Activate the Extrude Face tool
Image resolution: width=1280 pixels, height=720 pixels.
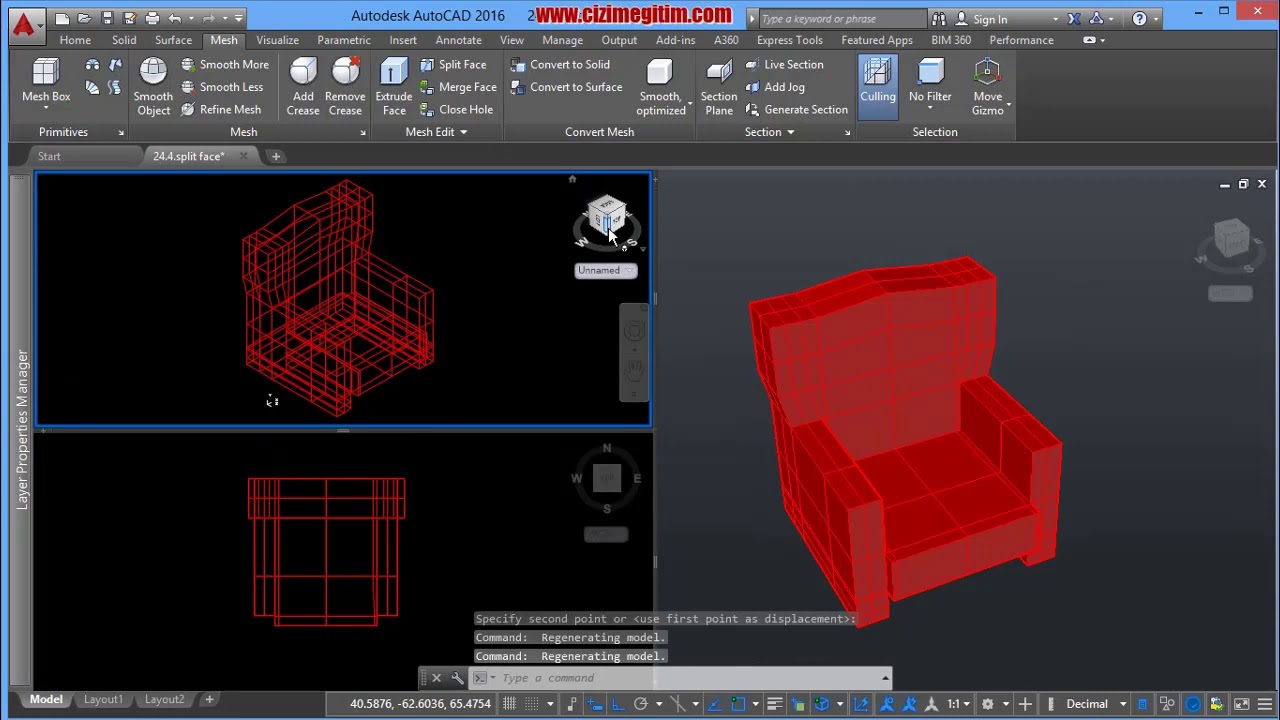394,86
